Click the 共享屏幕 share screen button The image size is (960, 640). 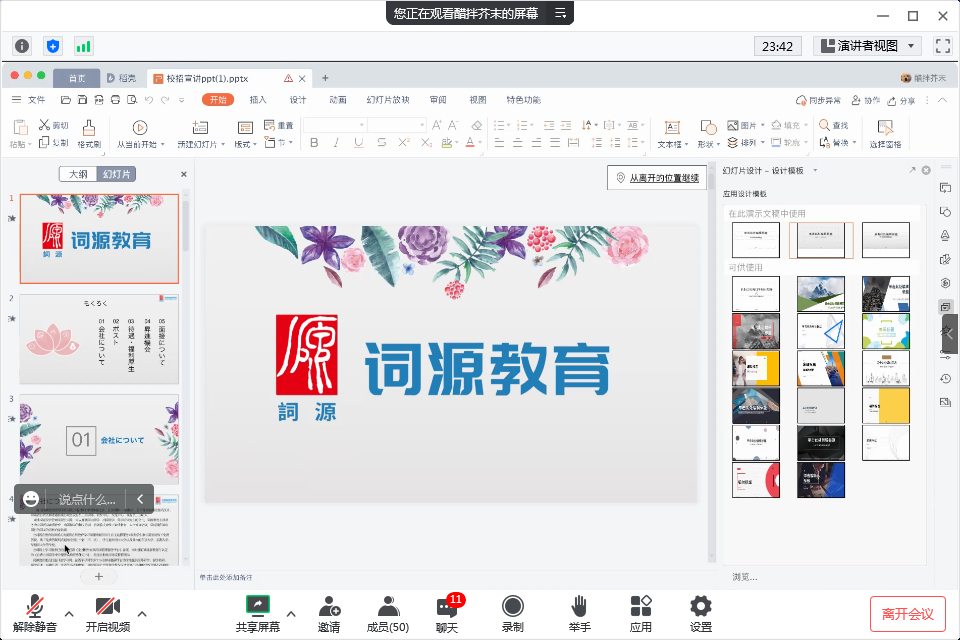(257, 612)
